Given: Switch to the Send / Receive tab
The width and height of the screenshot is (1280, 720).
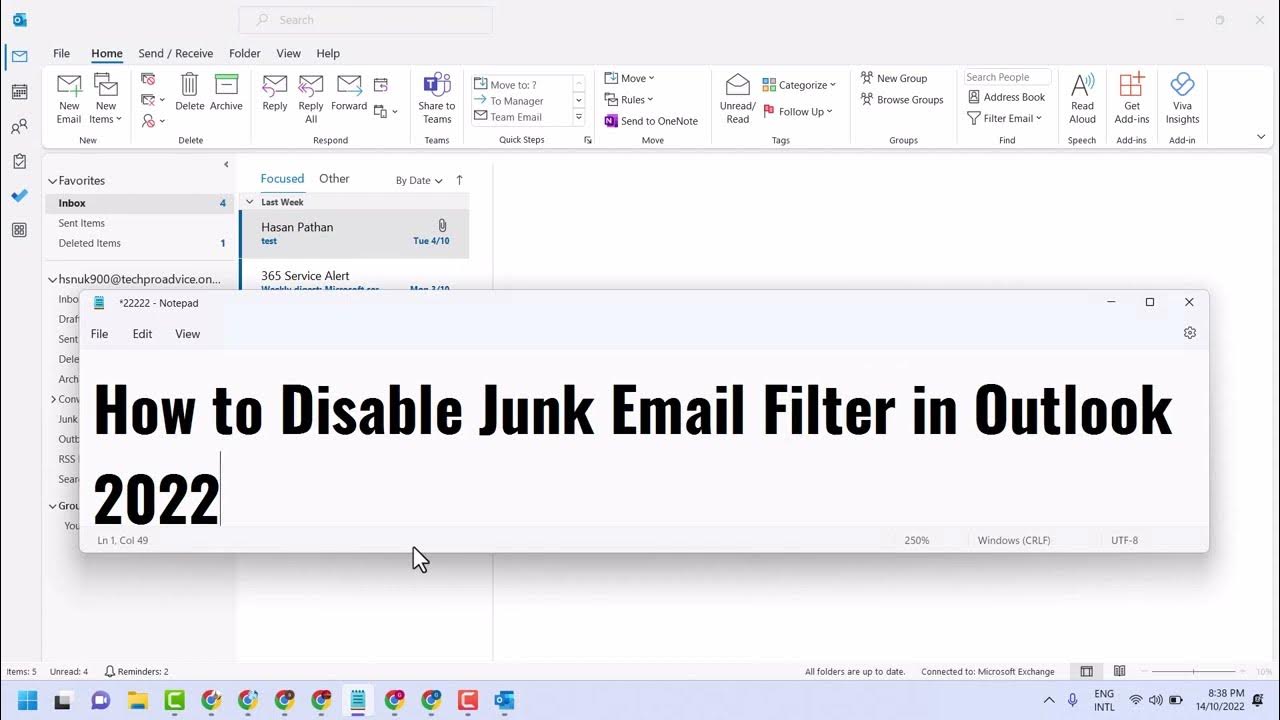Looking at the screenshot, I should [175, 53].
